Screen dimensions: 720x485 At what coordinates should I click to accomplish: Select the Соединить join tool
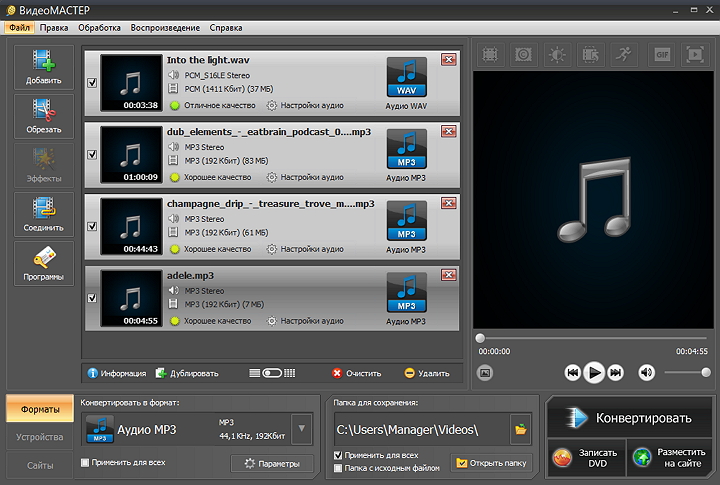pos(44,214)
